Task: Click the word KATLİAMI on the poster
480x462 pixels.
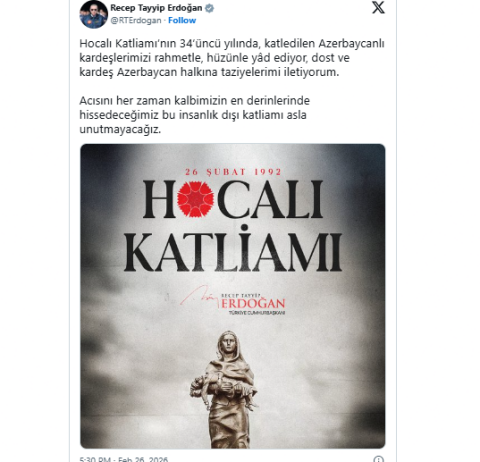Action: pyautogui.click(x=233, y=248)
